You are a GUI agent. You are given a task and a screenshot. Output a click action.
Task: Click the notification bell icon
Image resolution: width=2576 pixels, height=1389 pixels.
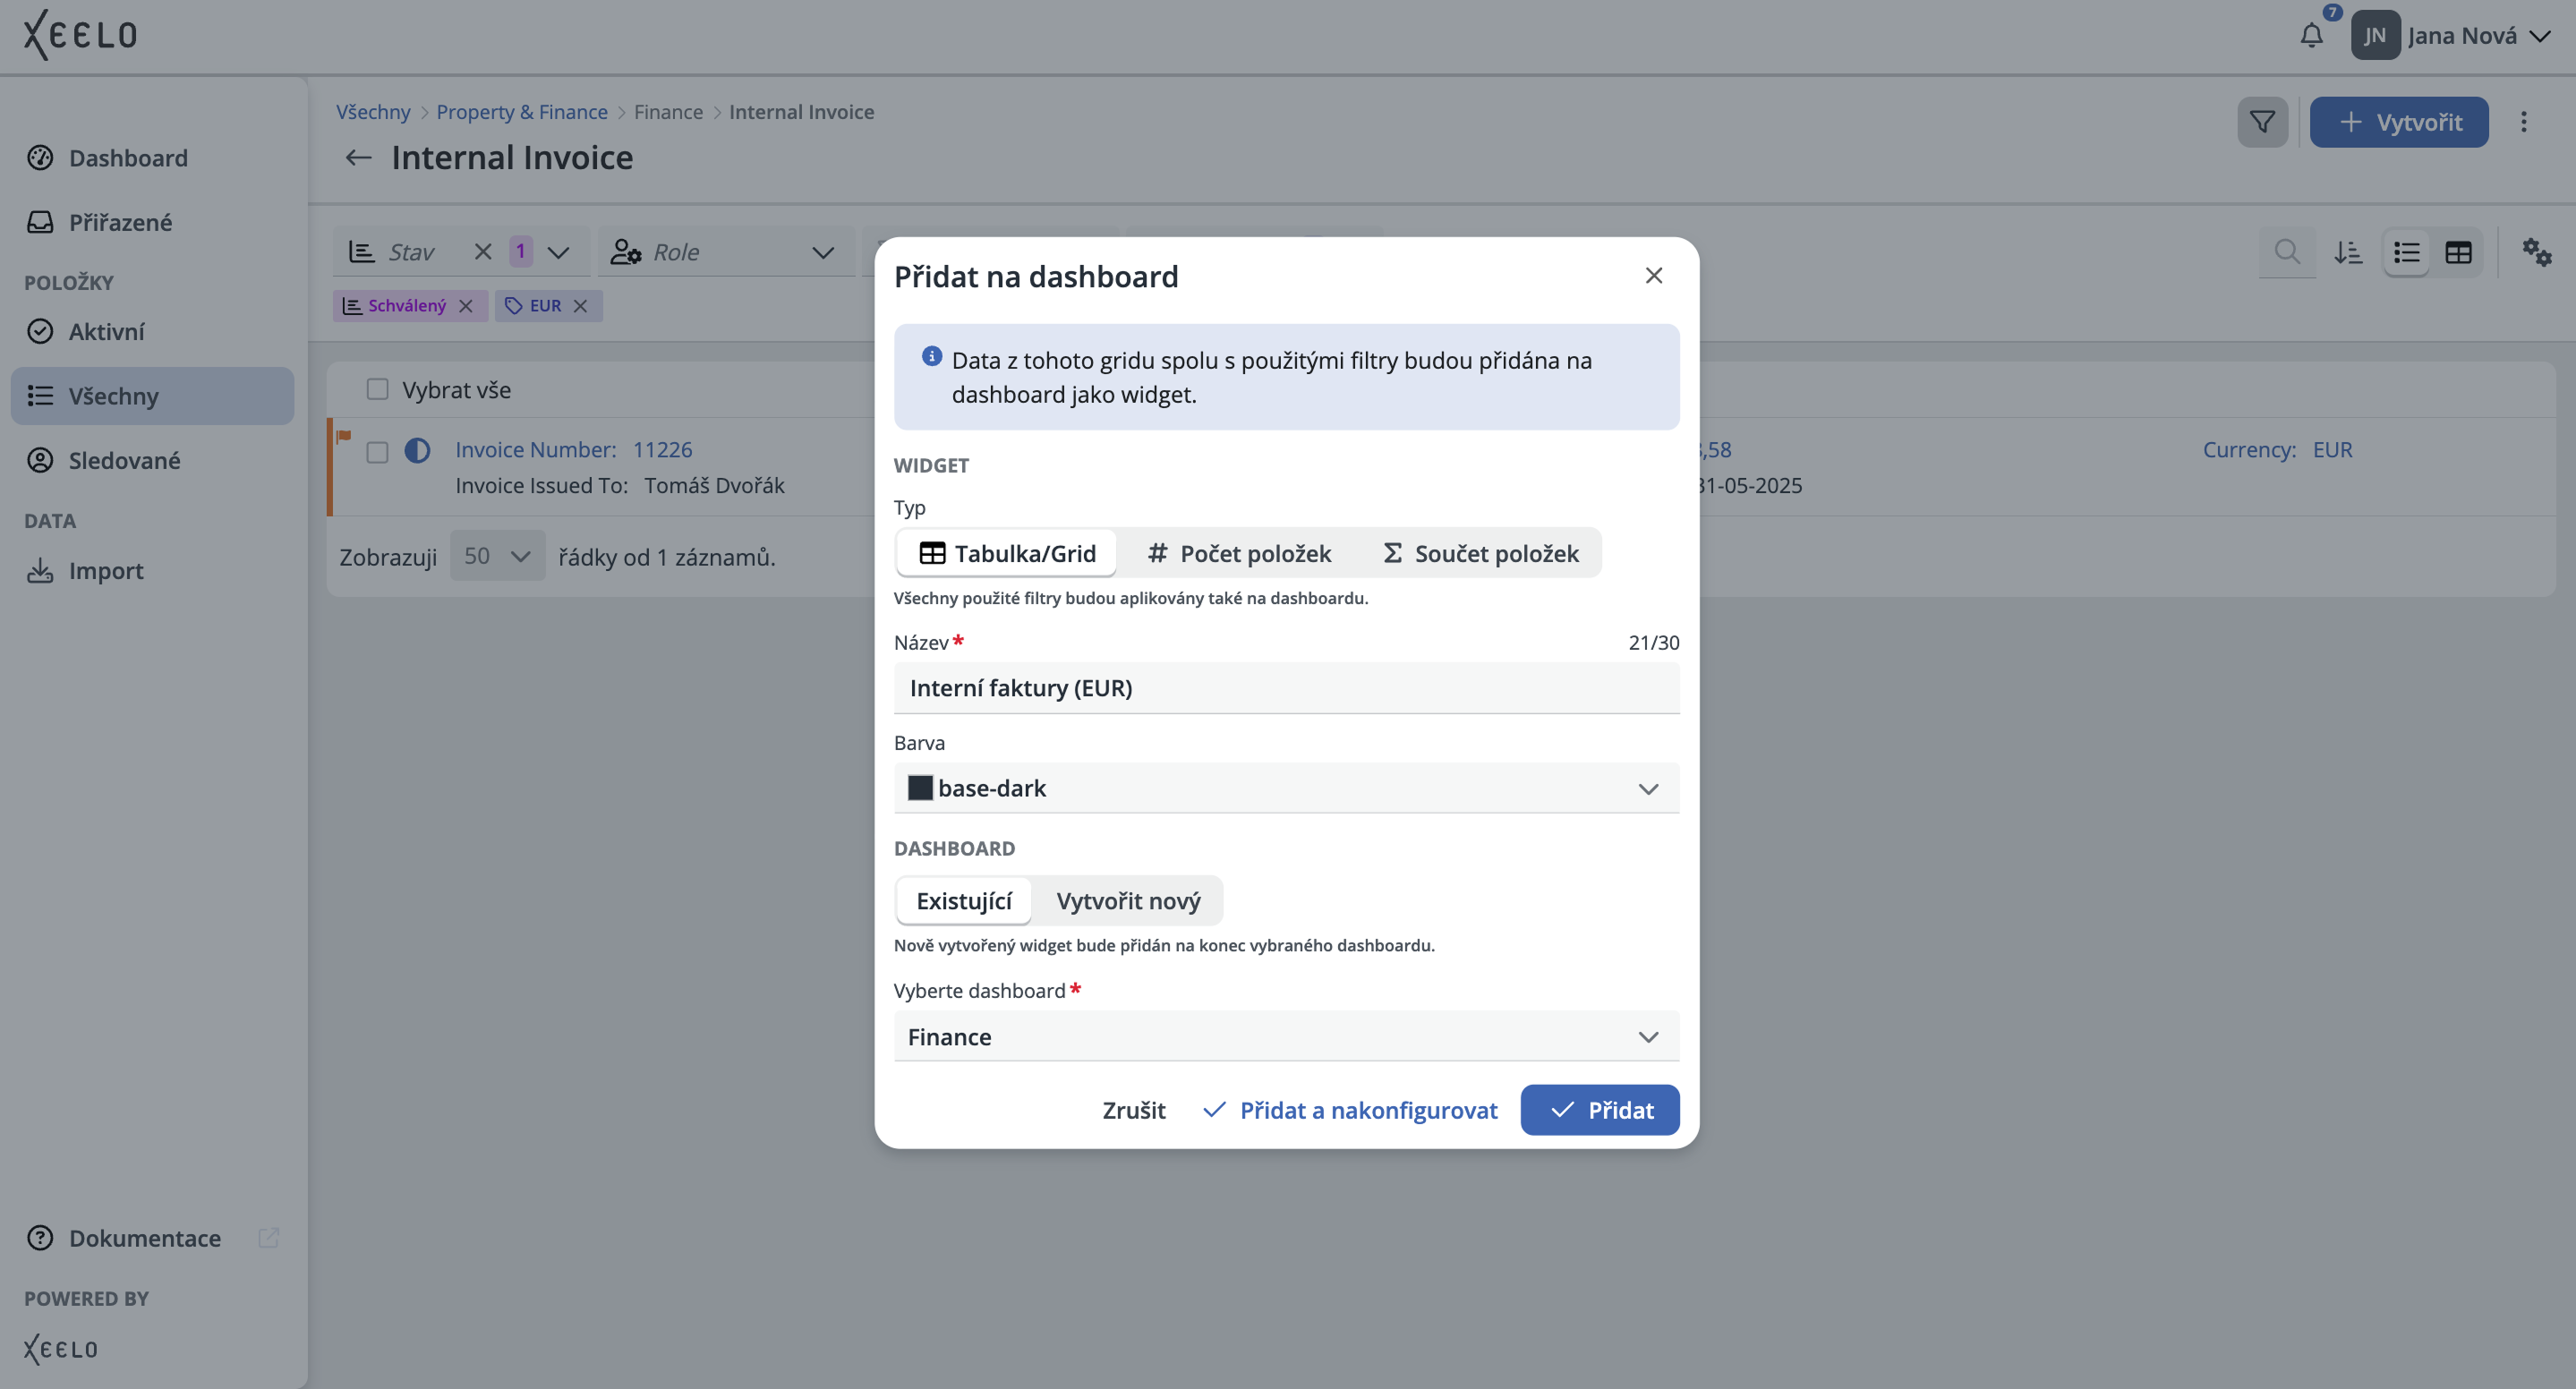click(2311, 36)
